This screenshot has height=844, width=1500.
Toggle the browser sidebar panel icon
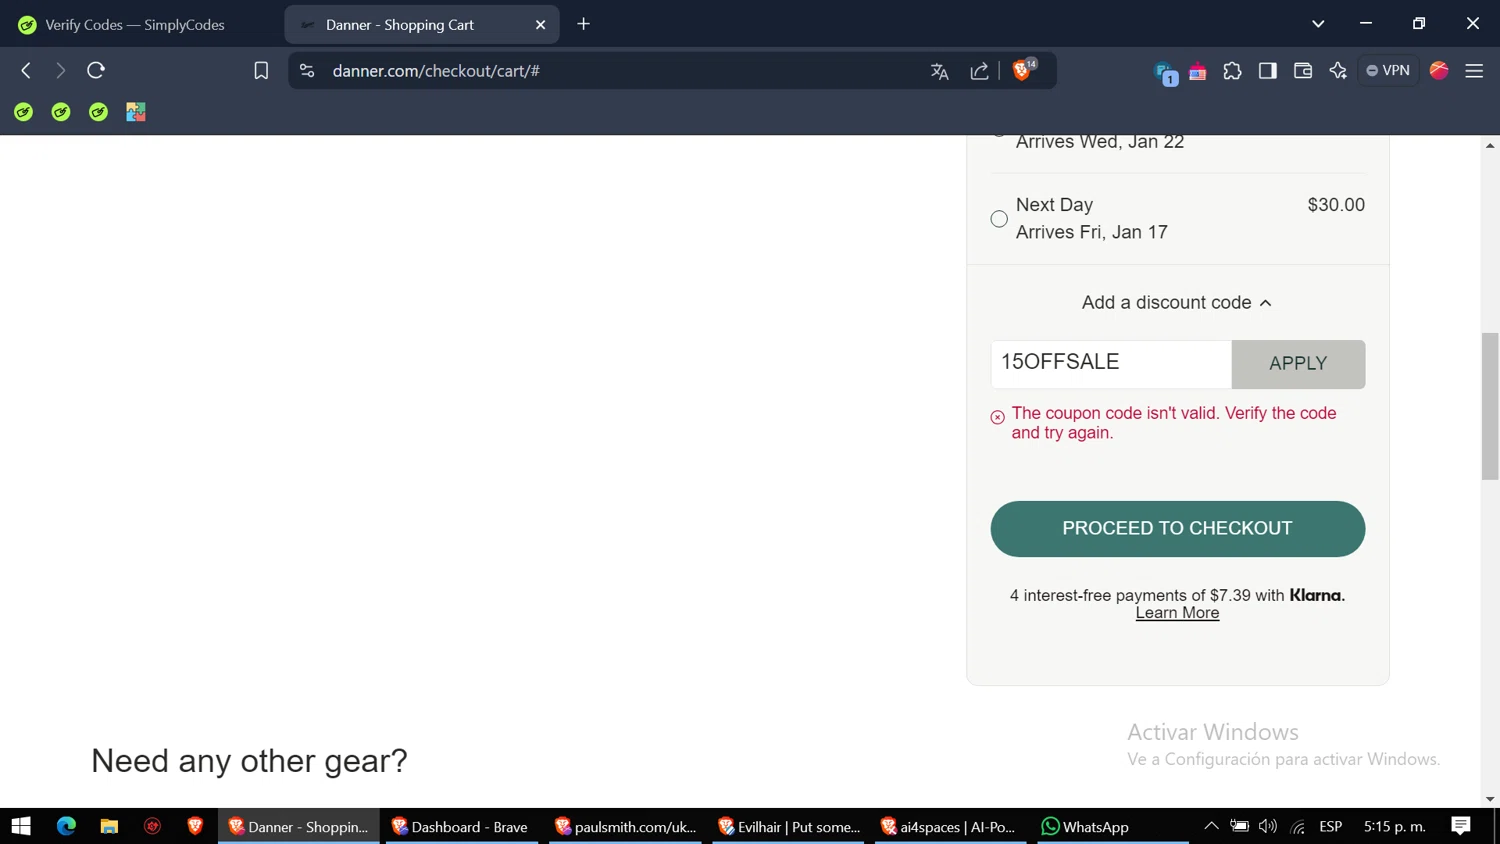tap(1267, 71)
